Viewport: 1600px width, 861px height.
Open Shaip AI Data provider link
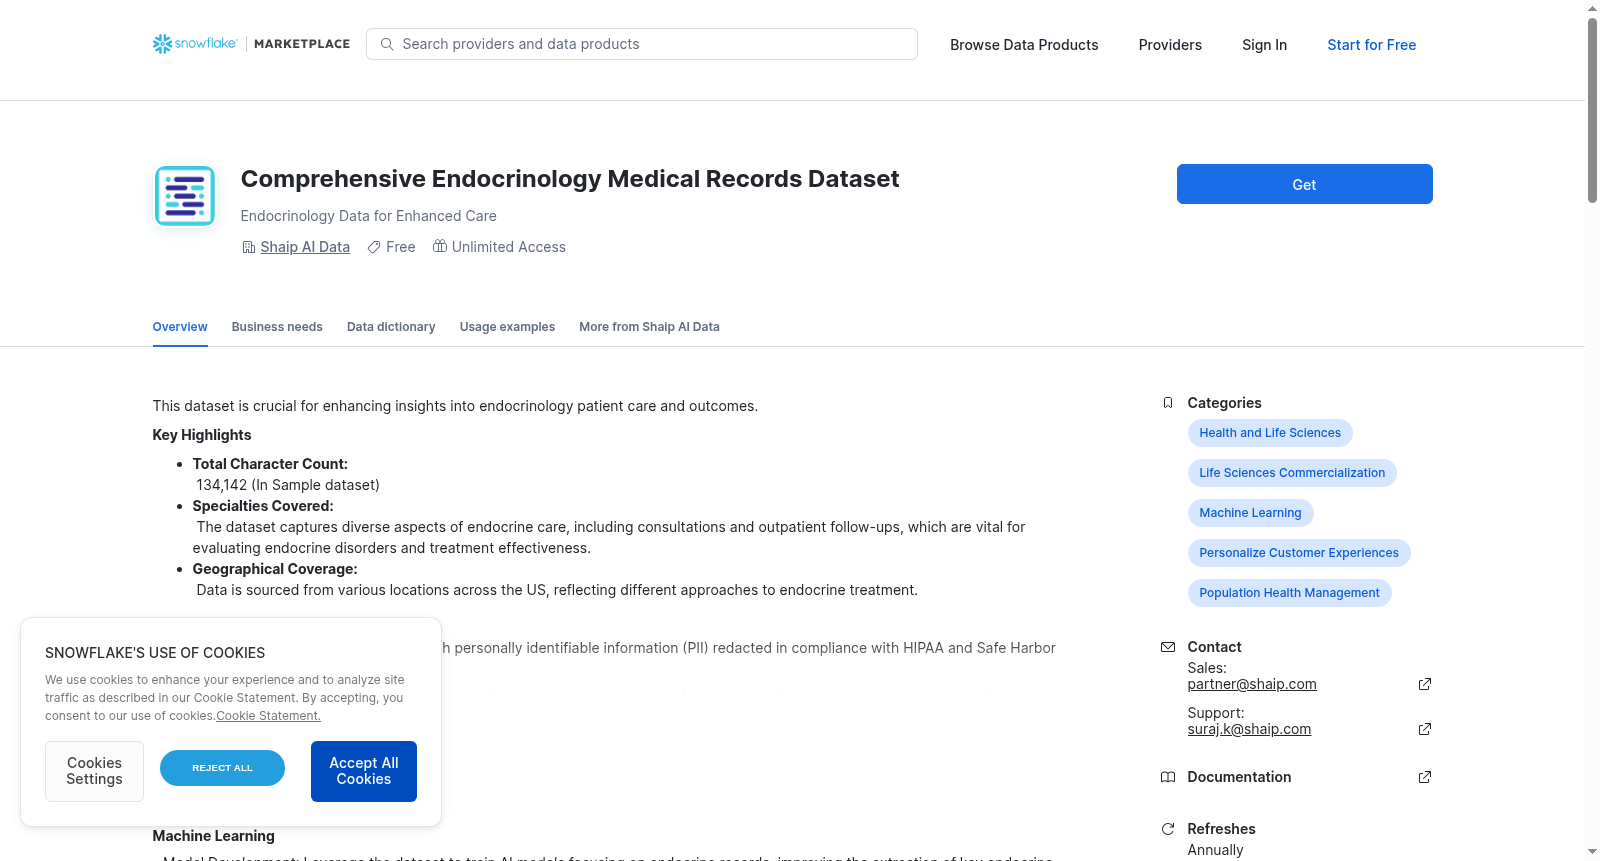coord(305,247)
